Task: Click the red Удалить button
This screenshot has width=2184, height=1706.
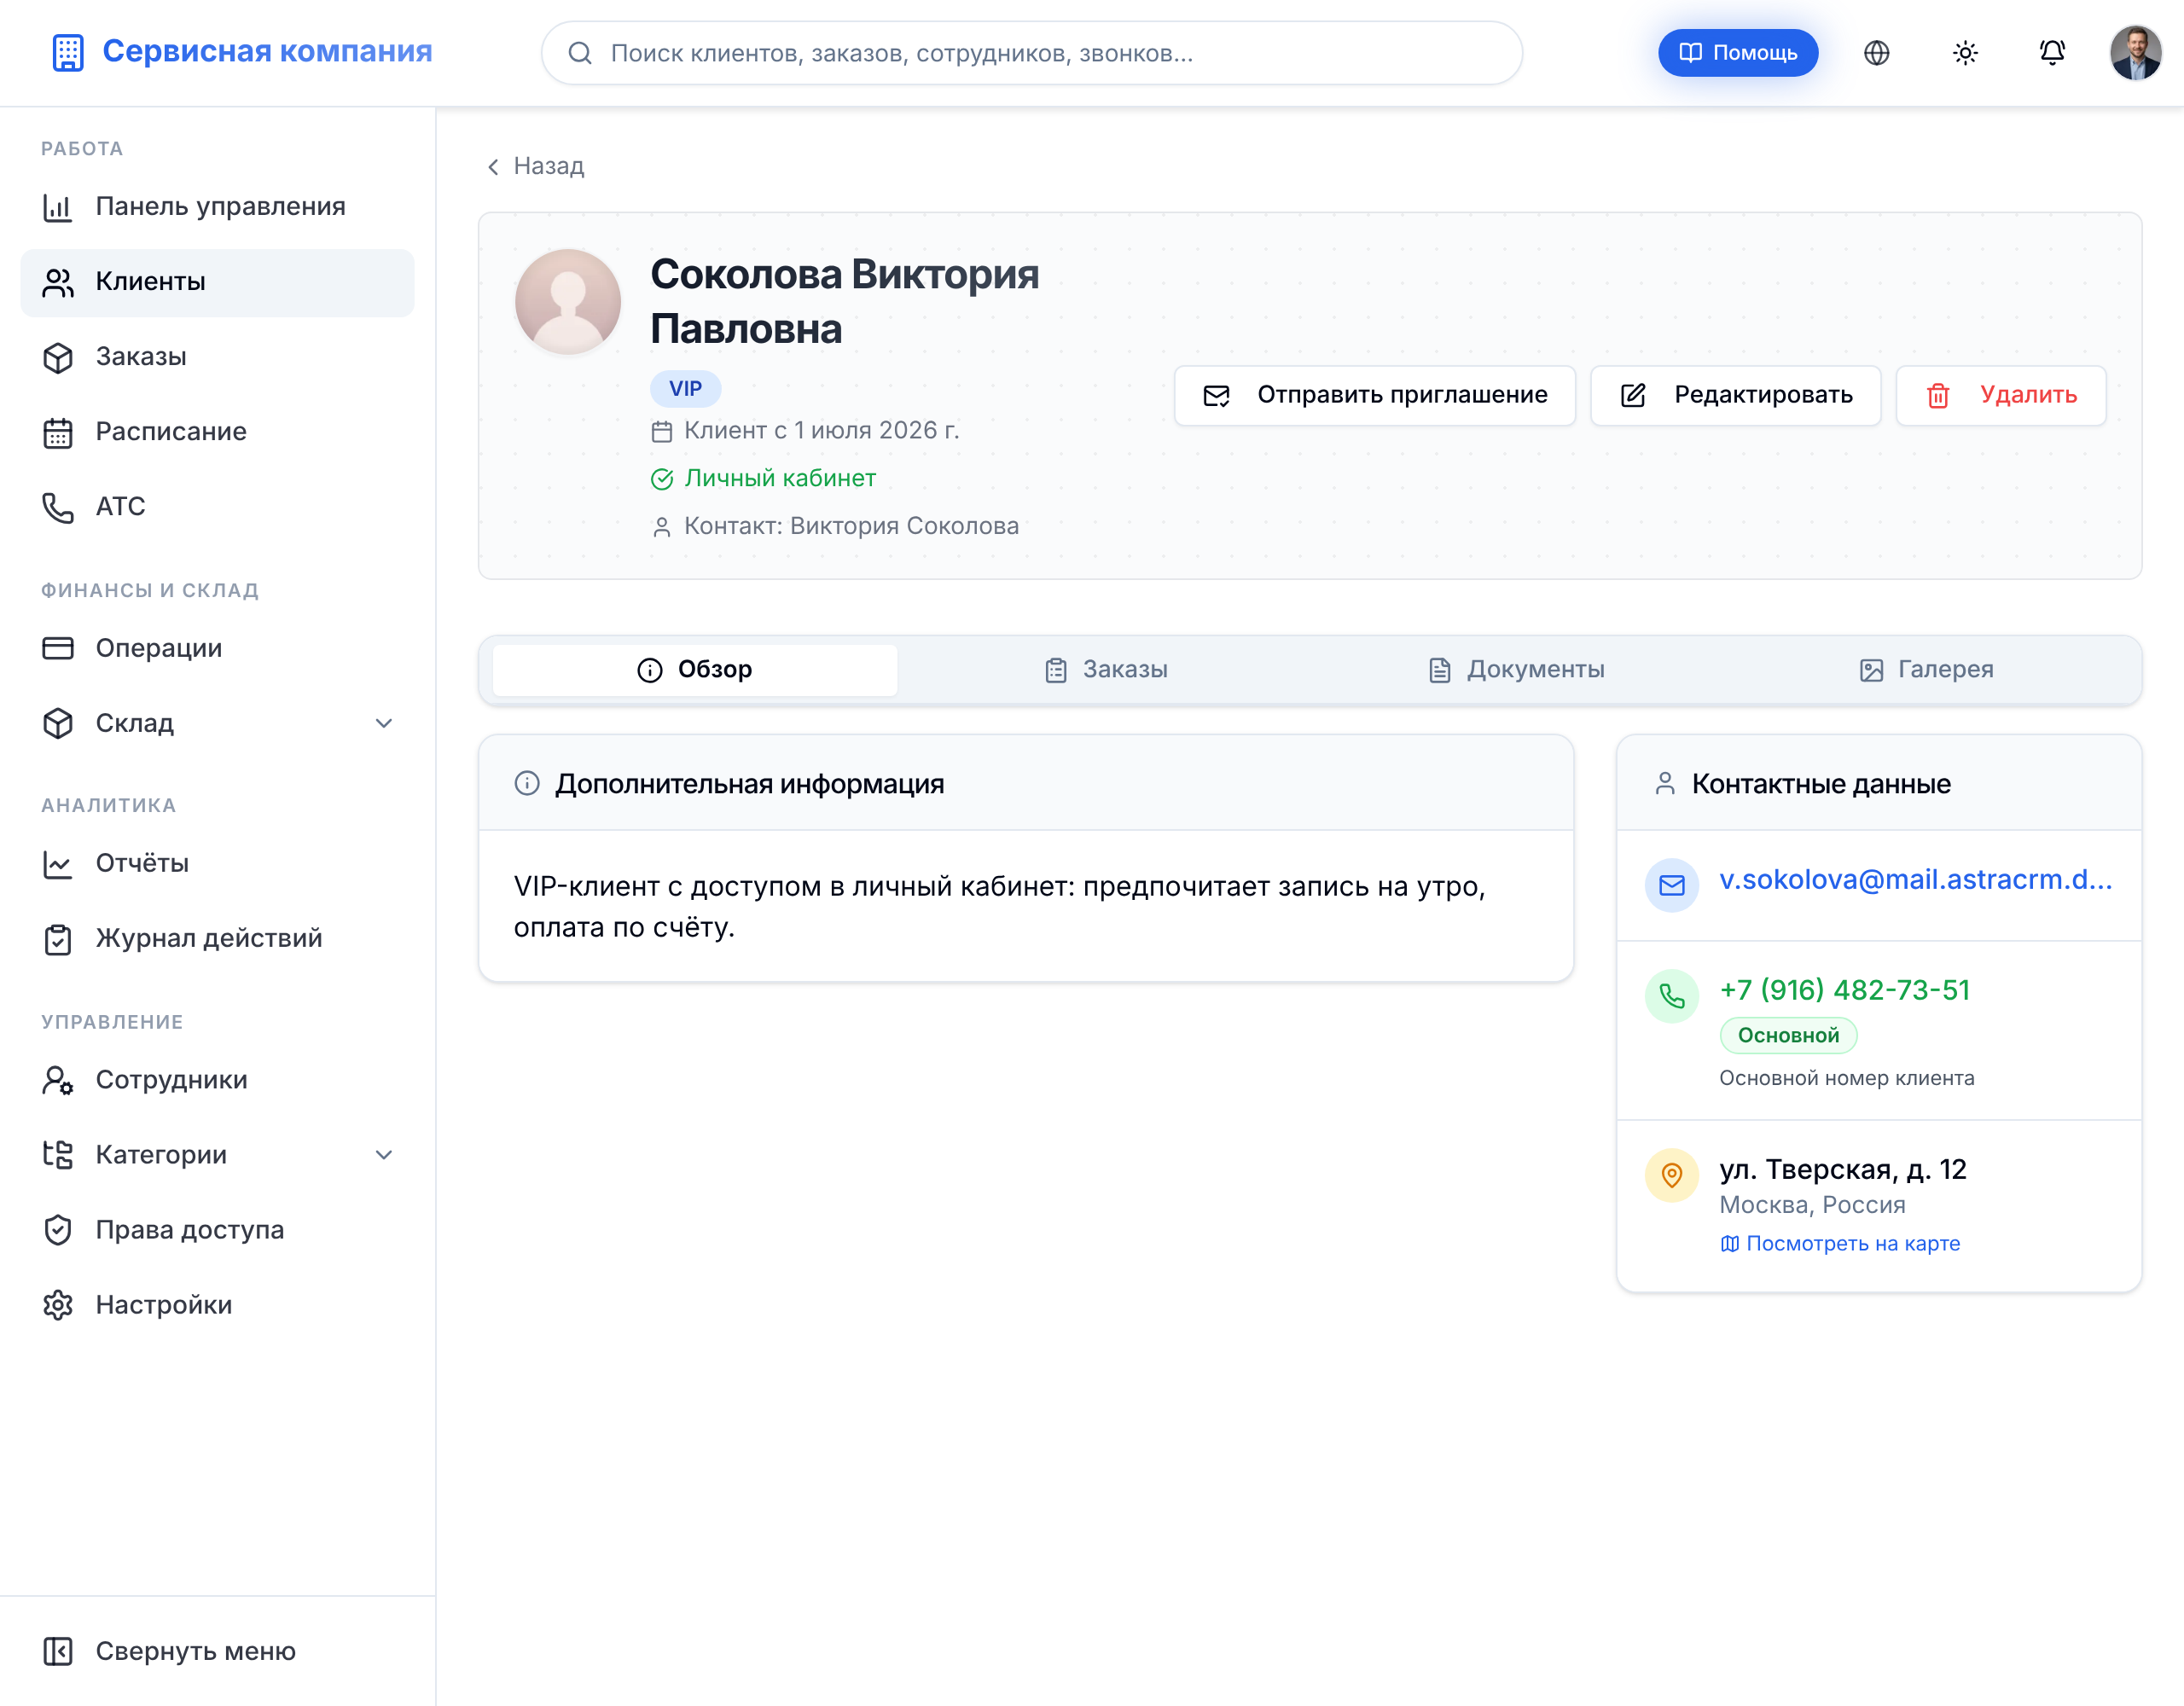Action: pyautogui.click(x=2001, y=395)
